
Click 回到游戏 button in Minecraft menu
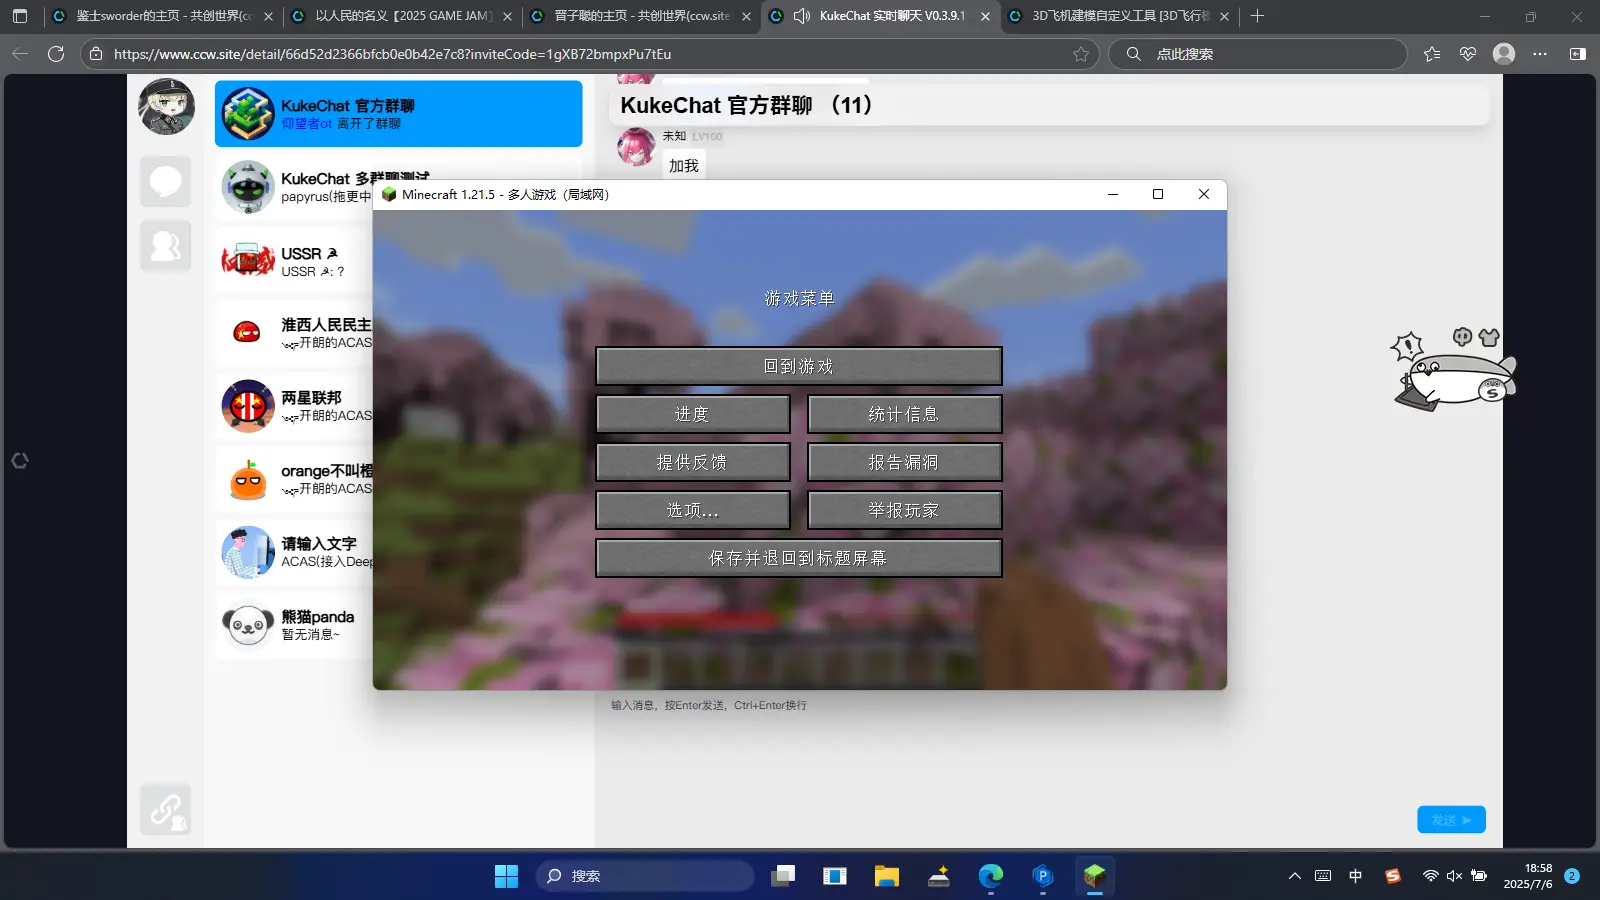tap(798, 366)
